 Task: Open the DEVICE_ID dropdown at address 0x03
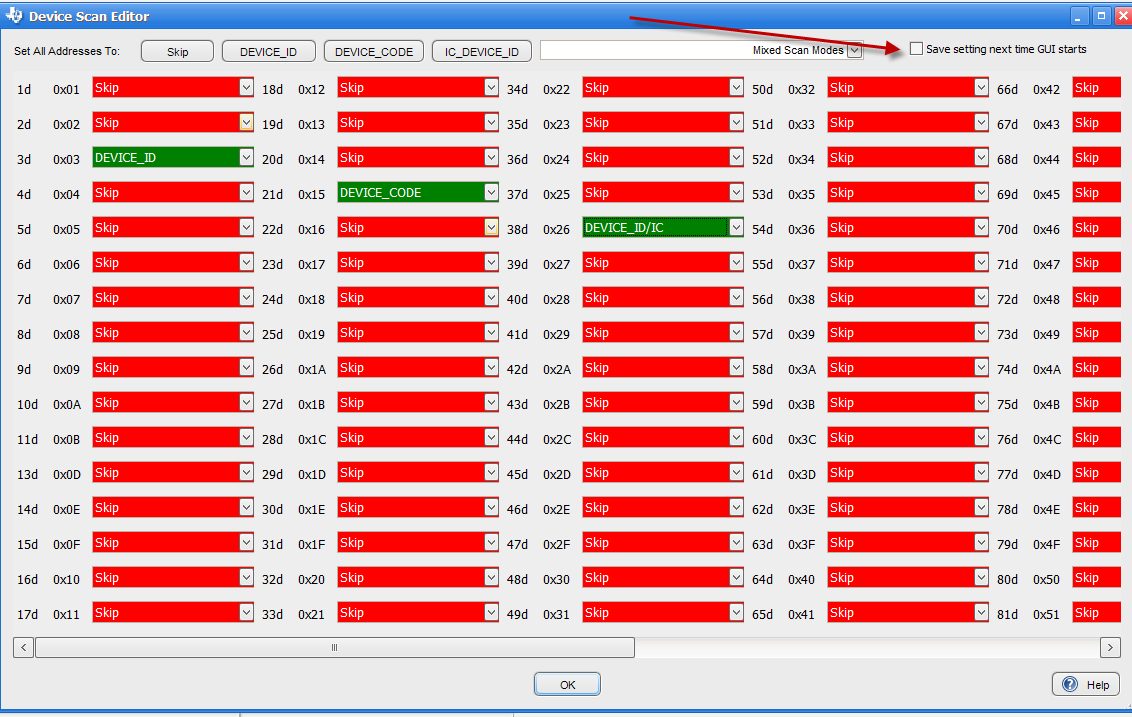[x=246, y=157]
